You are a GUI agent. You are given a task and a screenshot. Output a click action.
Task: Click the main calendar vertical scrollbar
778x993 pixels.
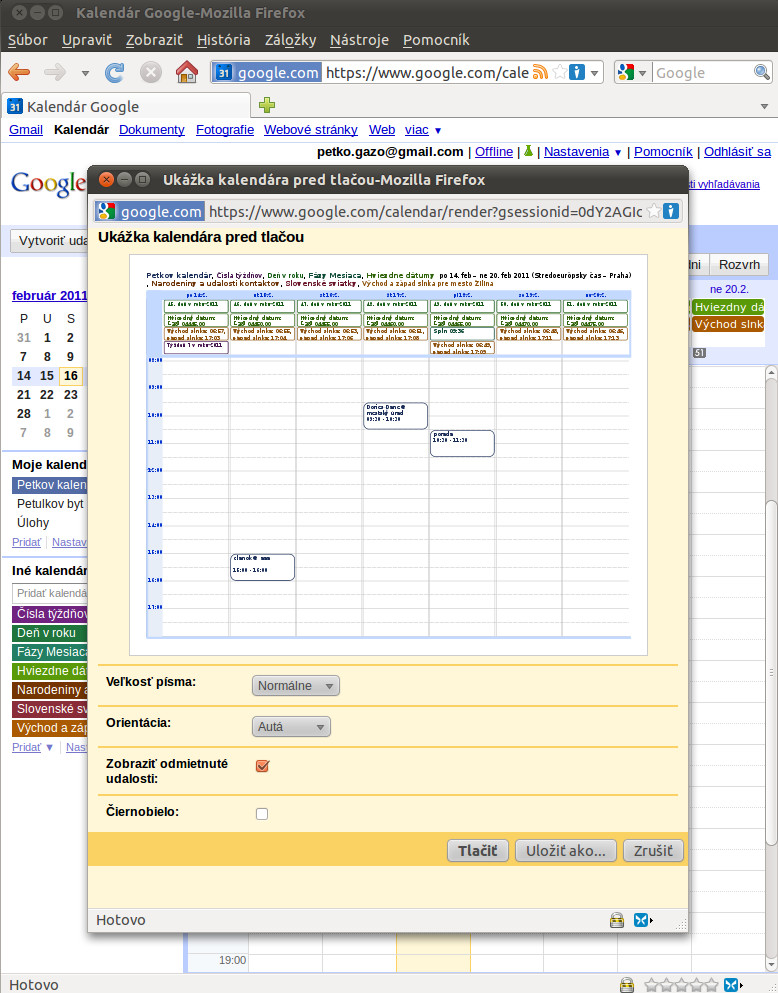pos(771,671)
